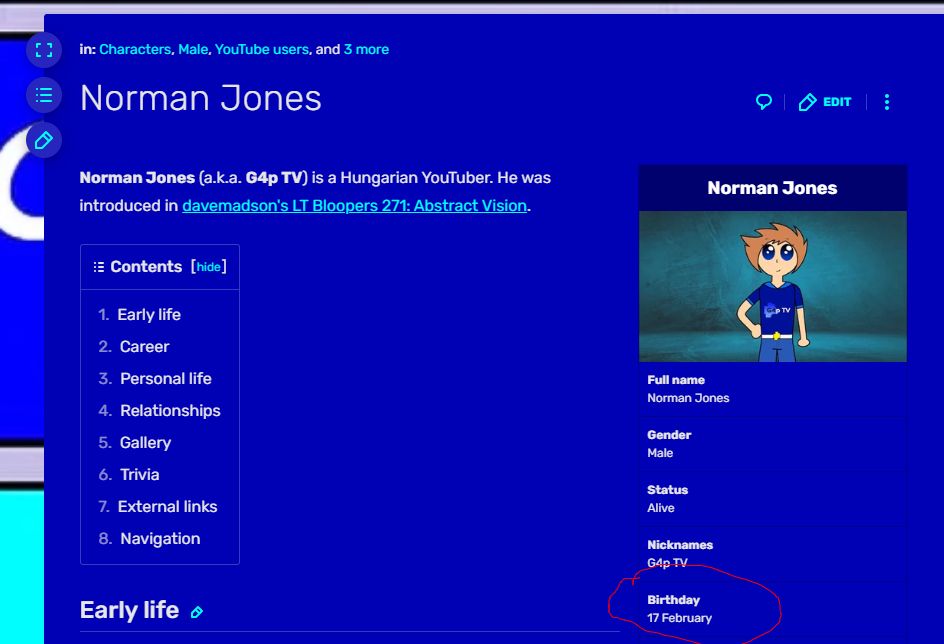The image size is (944, 644).
Task: Jump to Personal life in Contents
Action: click(166, 379)
